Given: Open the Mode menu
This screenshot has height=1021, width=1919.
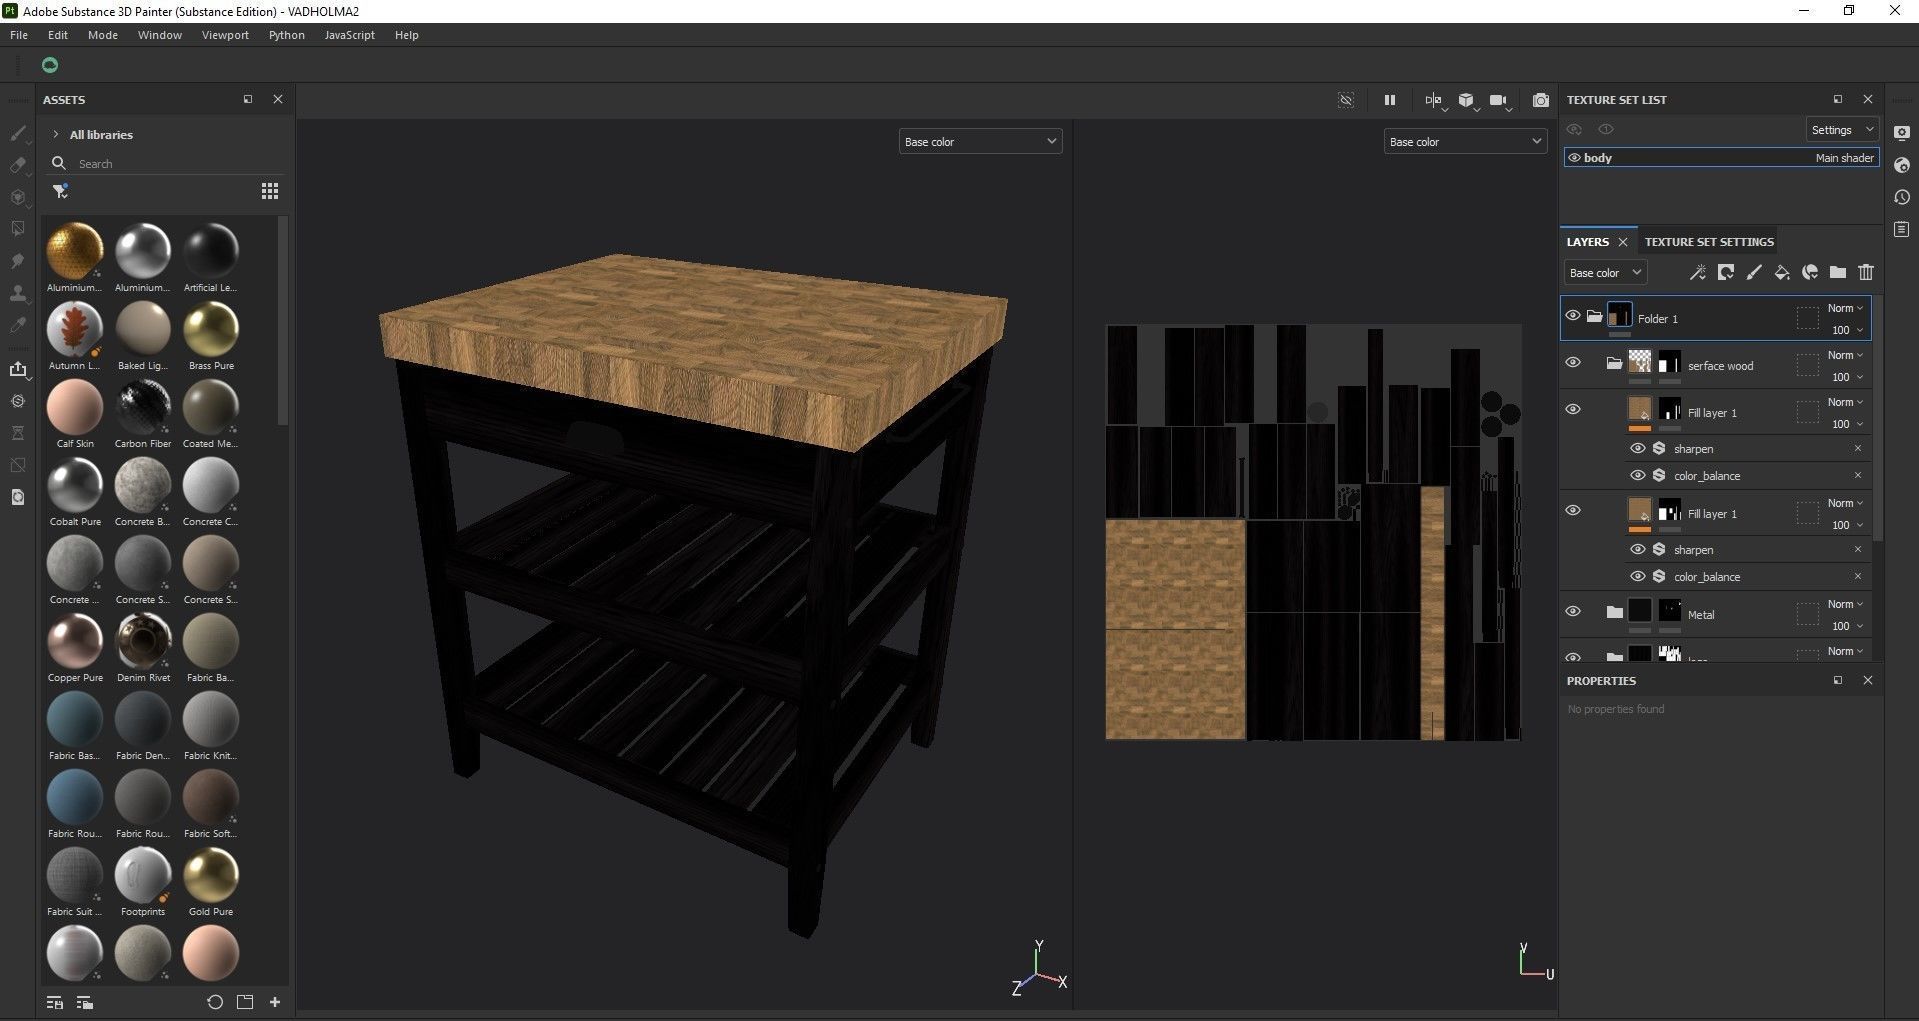Looking at the screenshot, I should [x=103, y=35].
